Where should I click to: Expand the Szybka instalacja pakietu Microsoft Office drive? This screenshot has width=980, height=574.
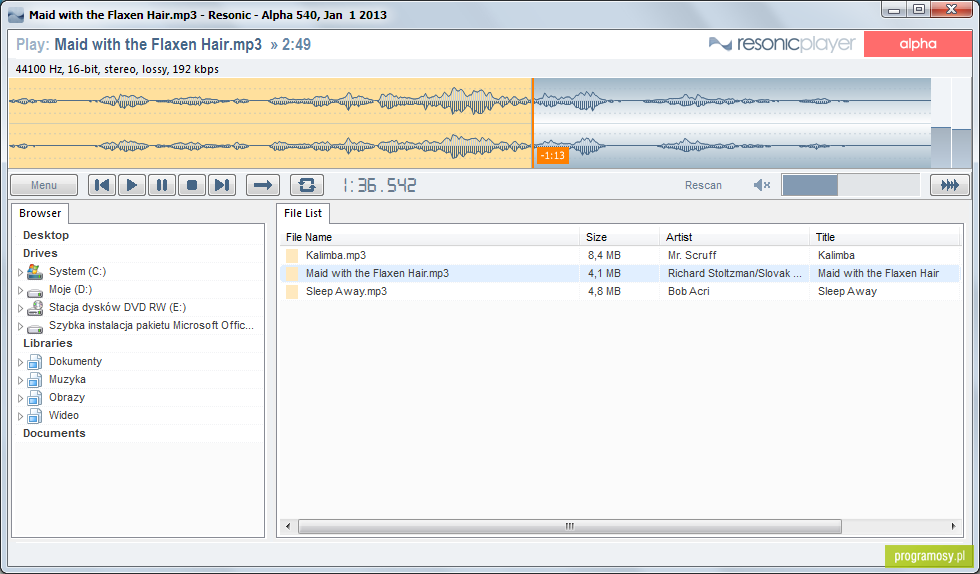[20, 326]
